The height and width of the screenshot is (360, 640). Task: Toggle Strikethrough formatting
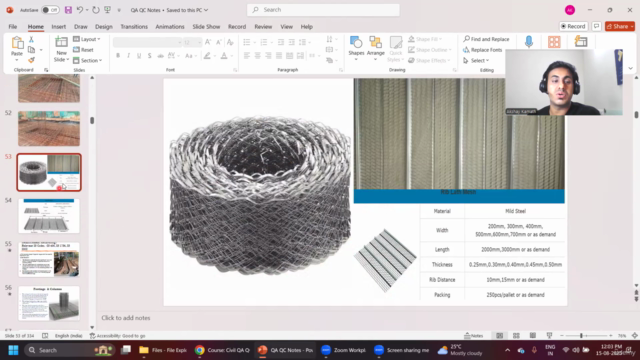[160, 56]
